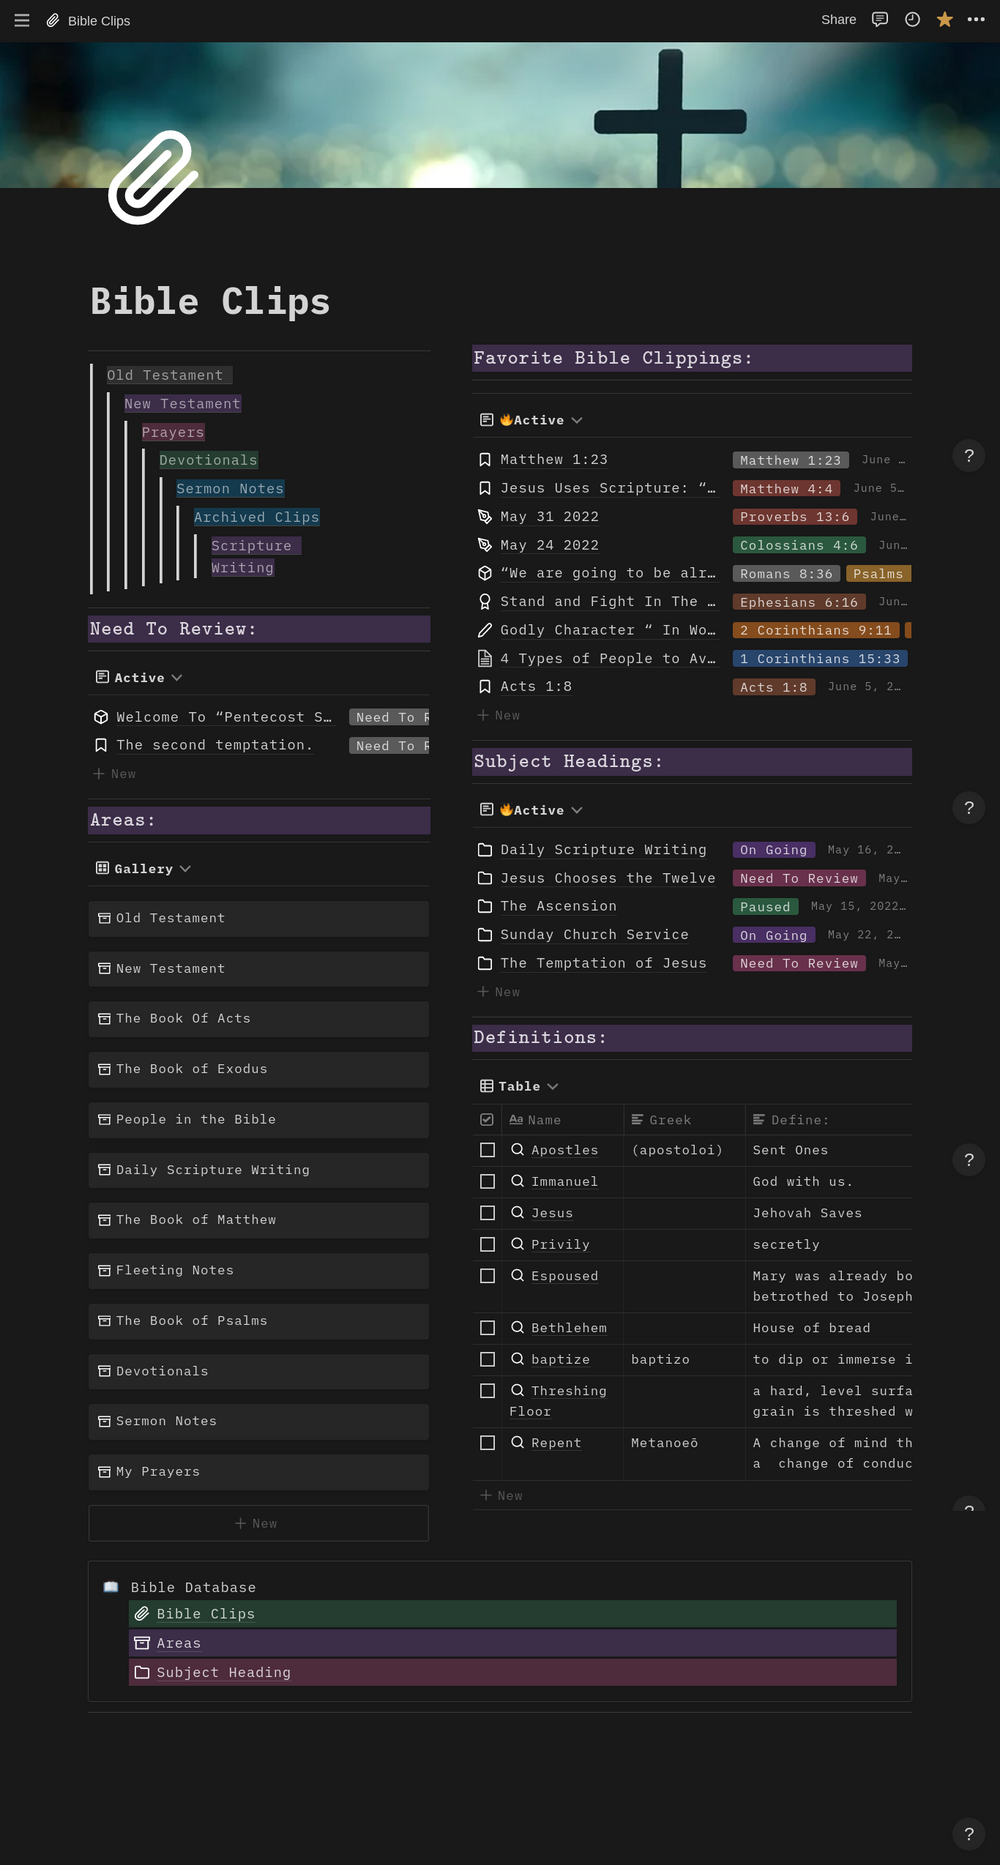
Task: Click the large paperclip page icon
Action: tap(152, 177)
